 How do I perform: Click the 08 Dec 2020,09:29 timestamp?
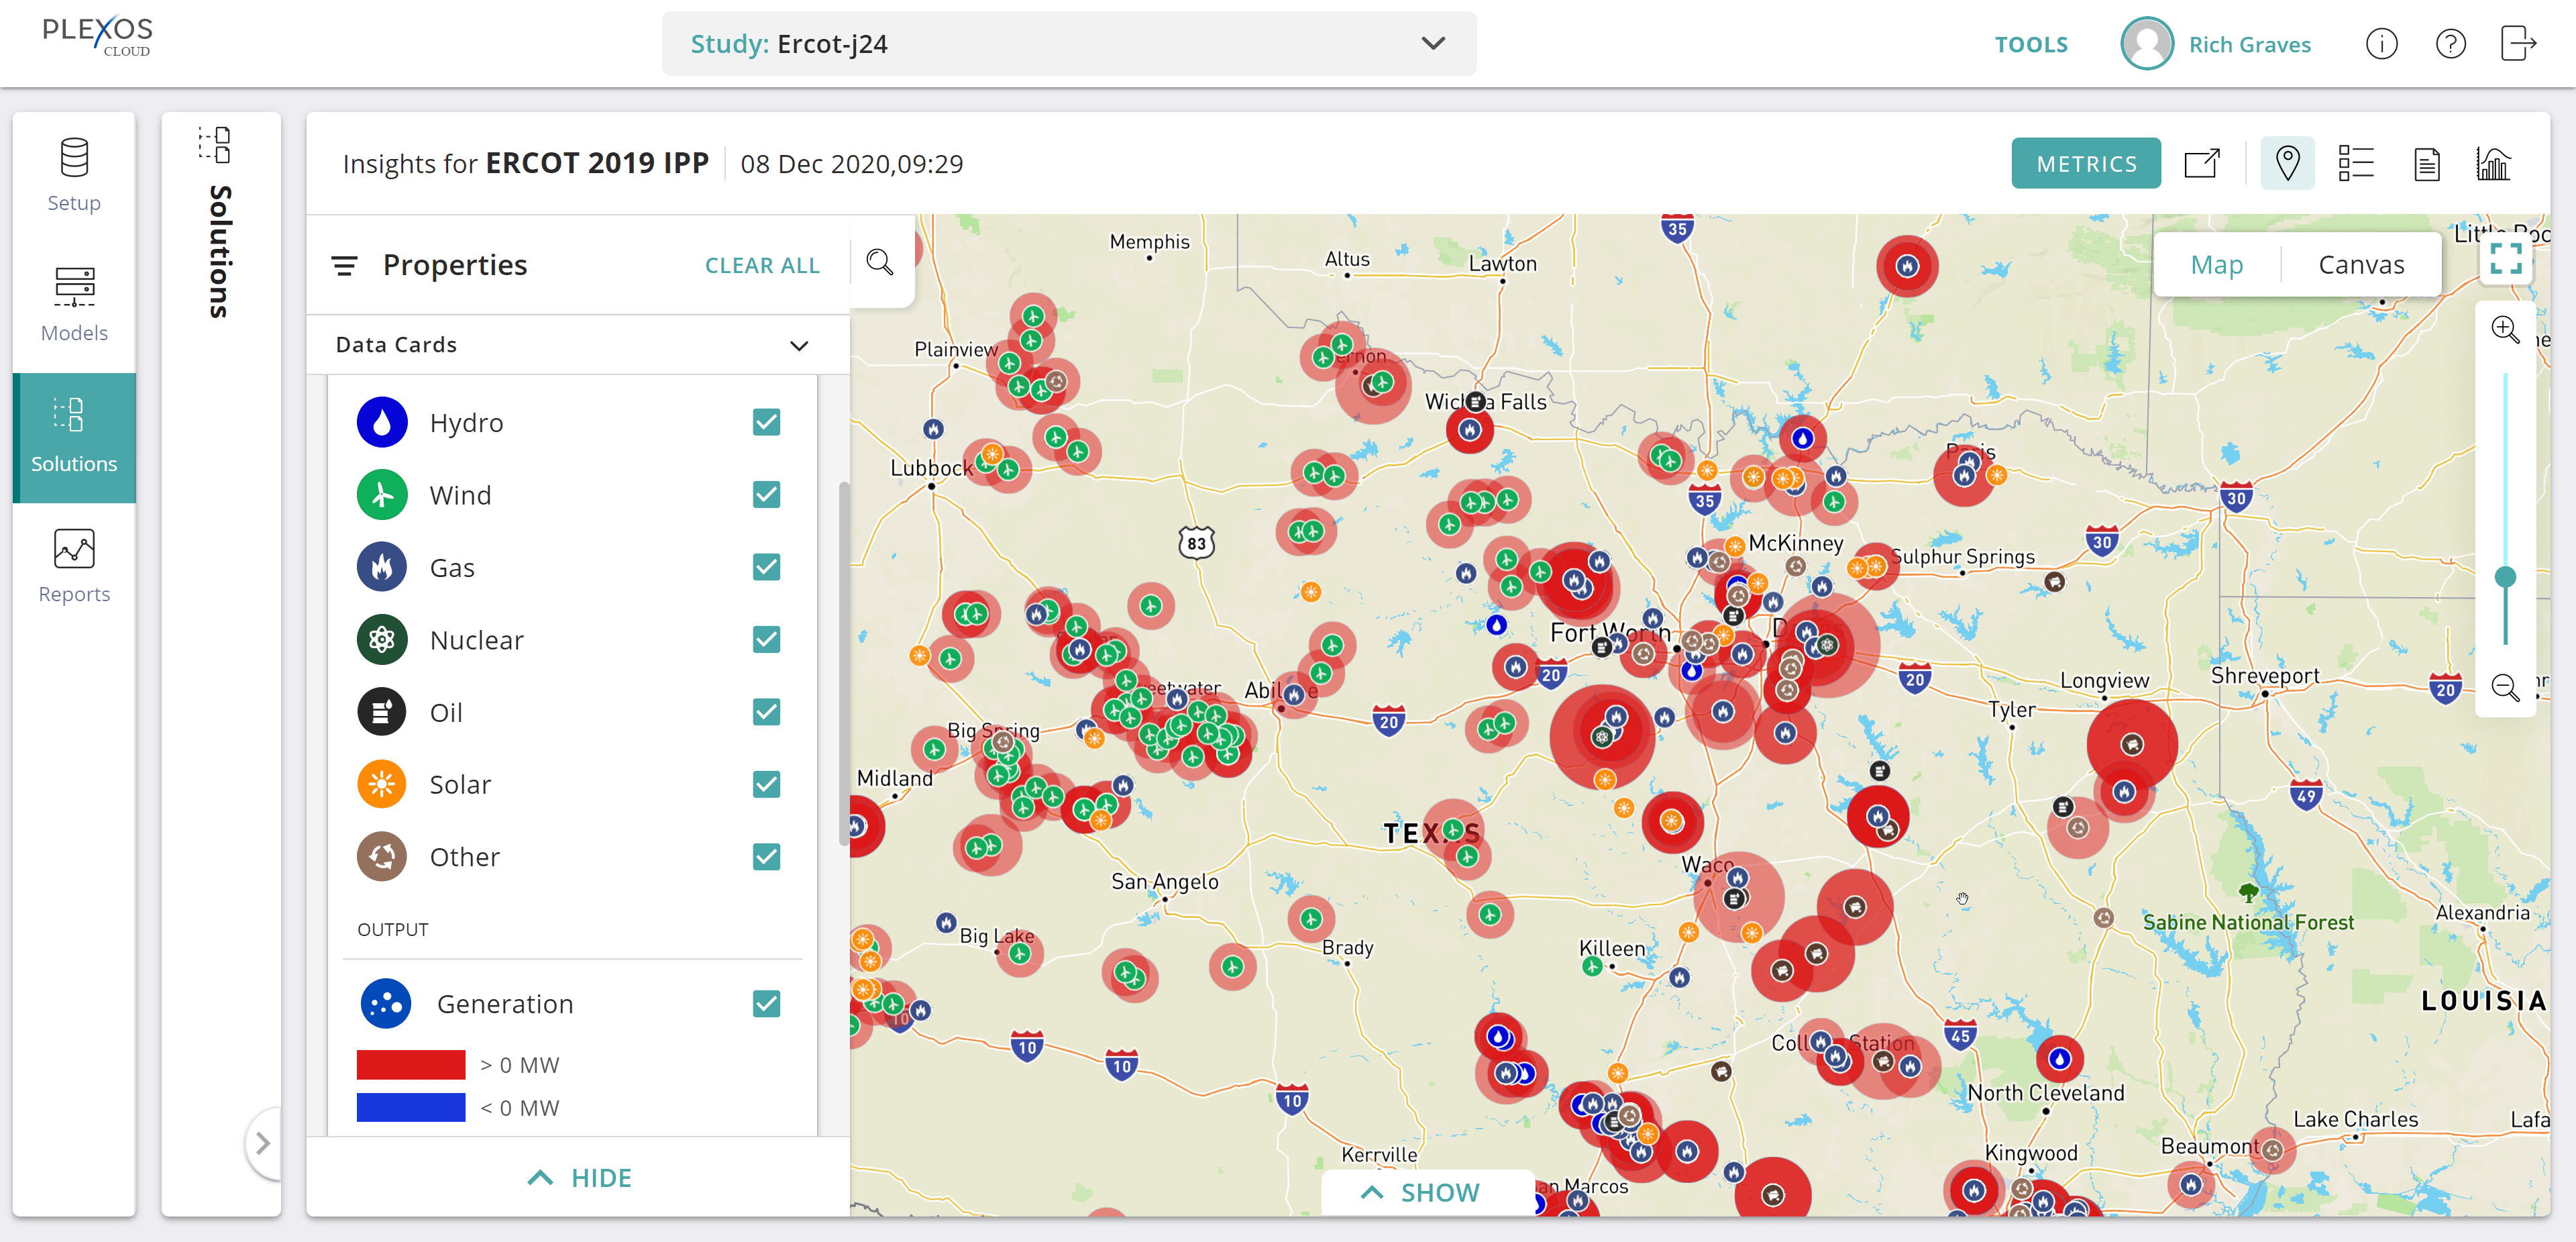(851, 163)
